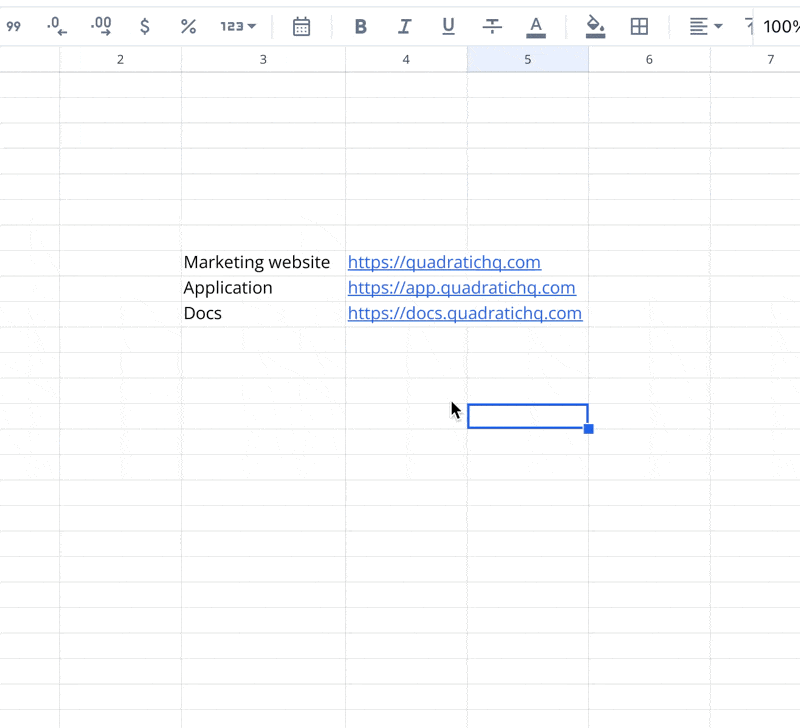This screenshot has height=728, width=800.
Task: Select column 7 header
Action: 756,59
